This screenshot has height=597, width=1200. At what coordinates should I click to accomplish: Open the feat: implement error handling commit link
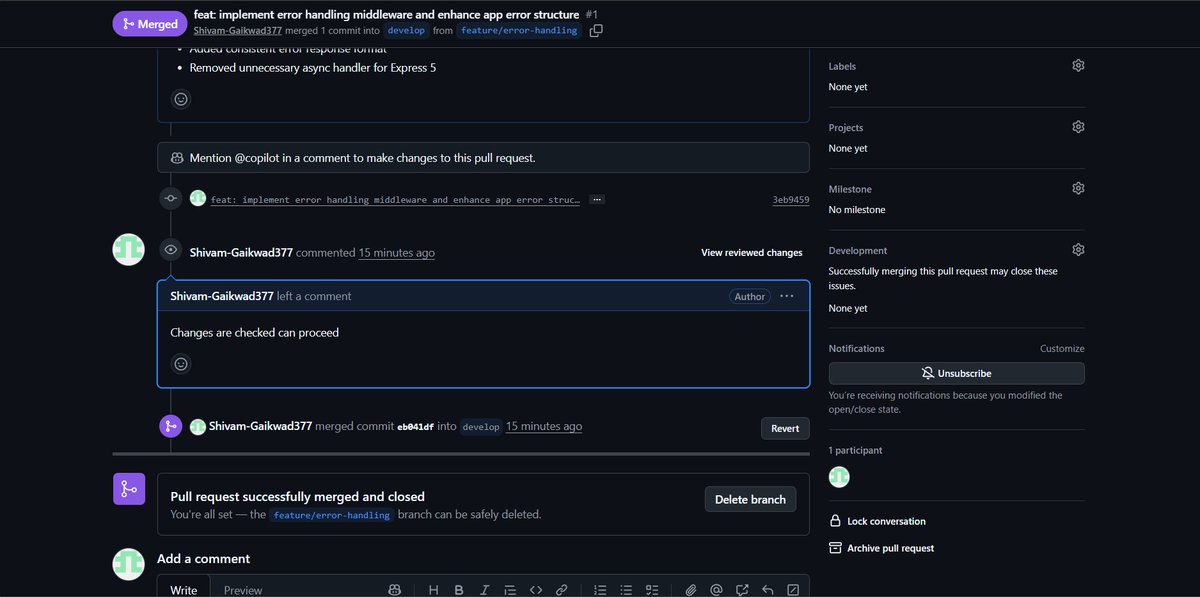(x=395, y=200)
